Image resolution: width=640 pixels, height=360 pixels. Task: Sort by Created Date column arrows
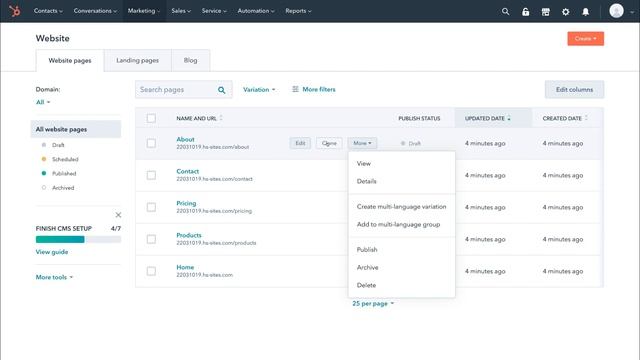(x=586, y=118)
